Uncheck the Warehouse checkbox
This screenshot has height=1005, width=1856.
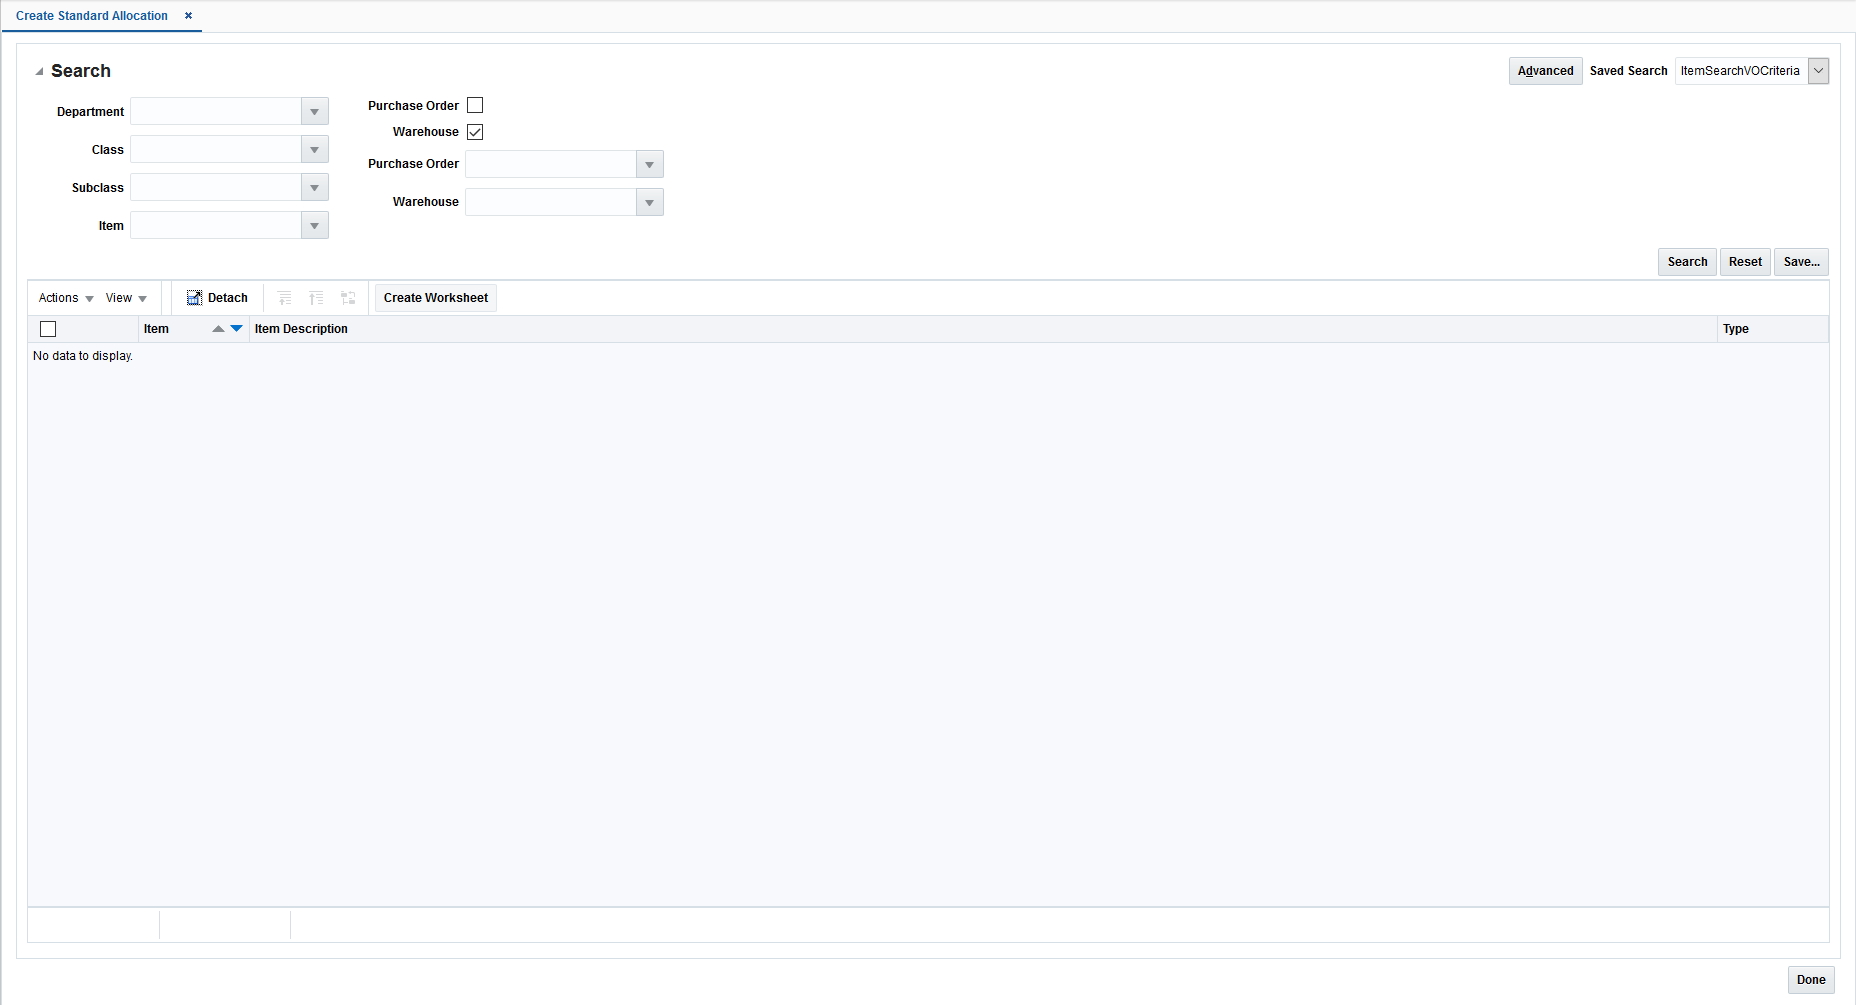point(475,131)
